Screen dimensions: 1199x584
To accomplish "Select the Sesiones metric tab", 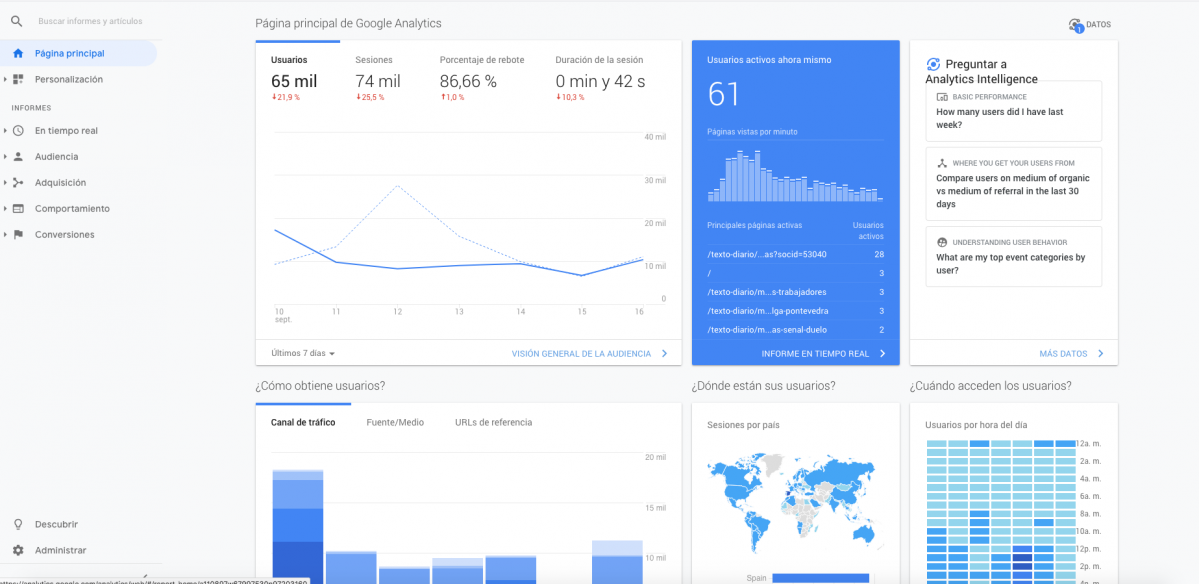I will [x=378, y=78].
